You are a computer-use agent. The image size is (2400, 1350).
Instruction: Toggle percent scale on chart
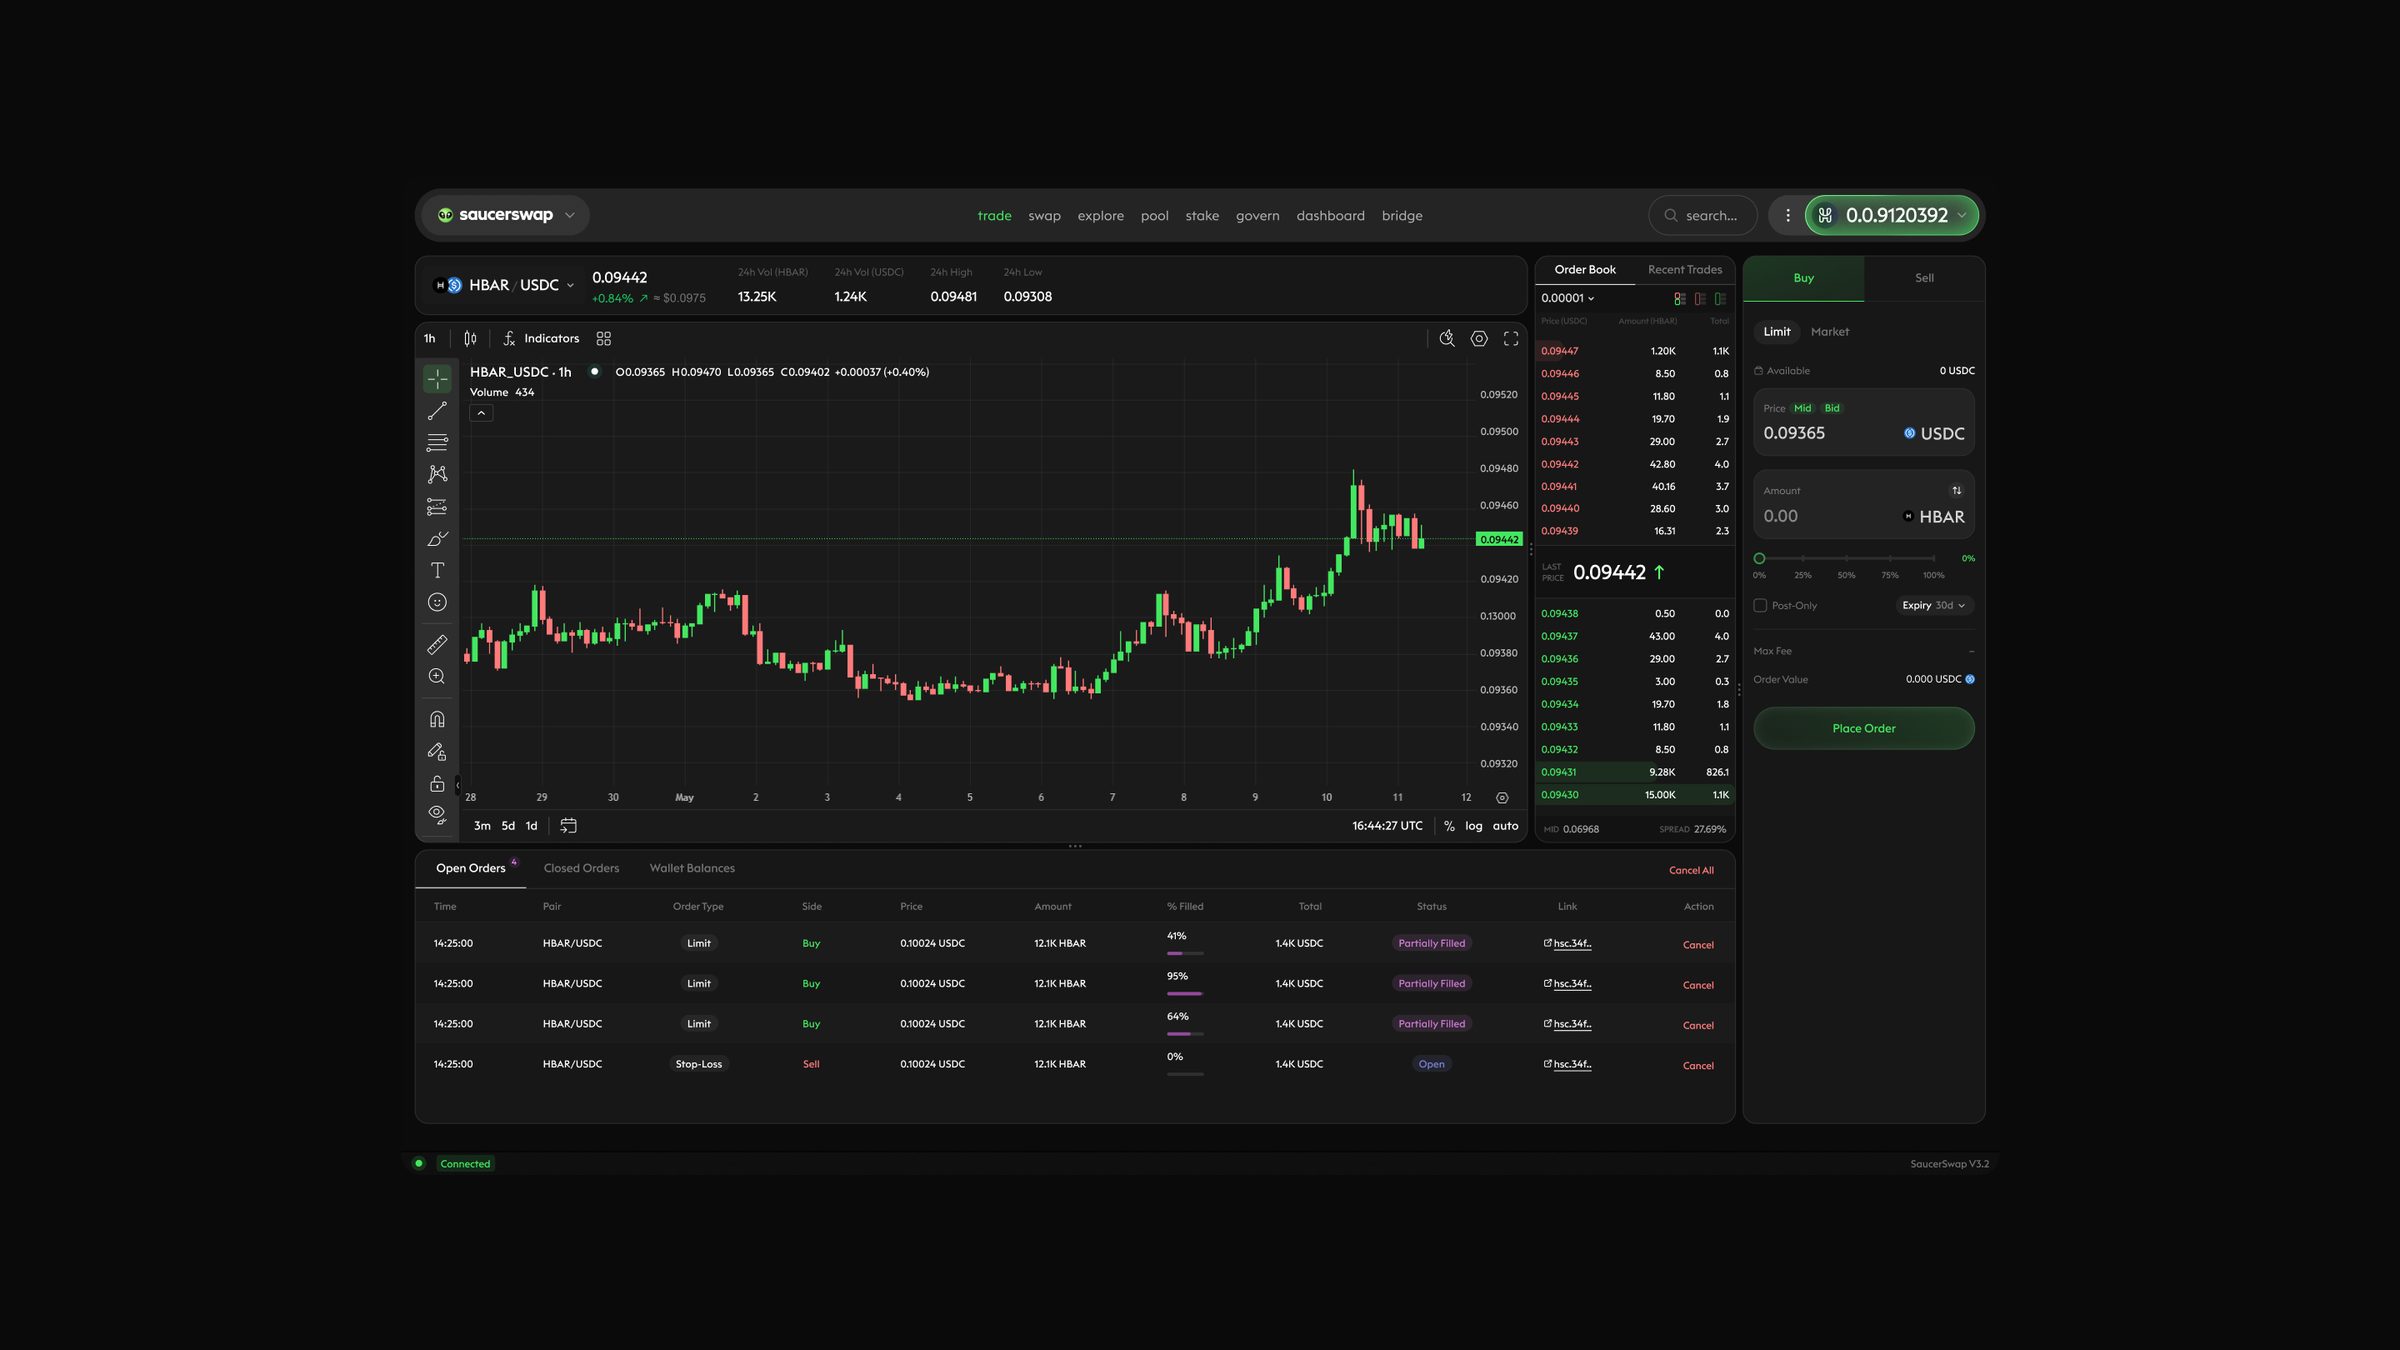pyautogui.click(x=1449, y=826)
